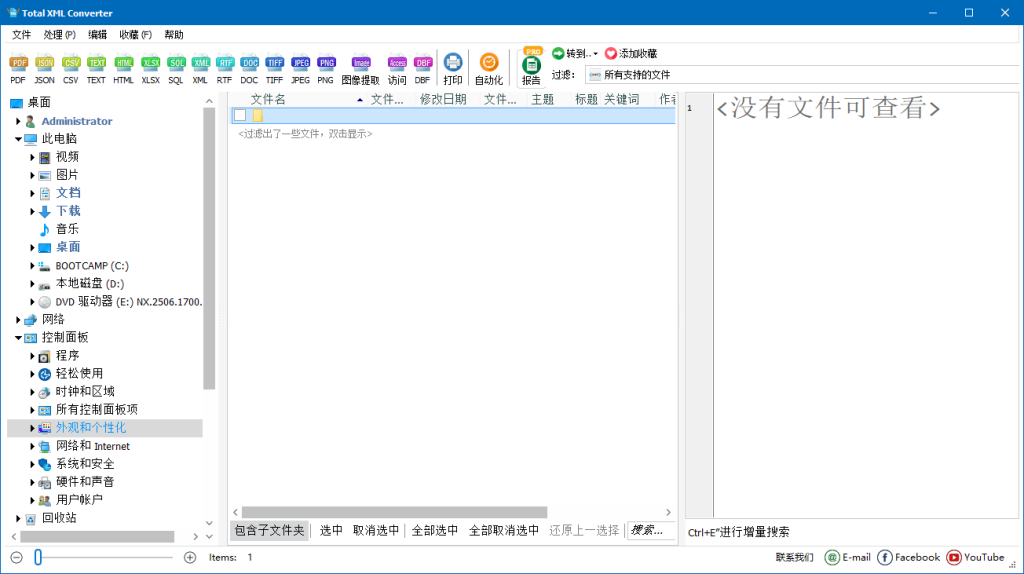The image size is (1024, 574).
Task: Convert to PDF format icon
Action: coord(18,69)
